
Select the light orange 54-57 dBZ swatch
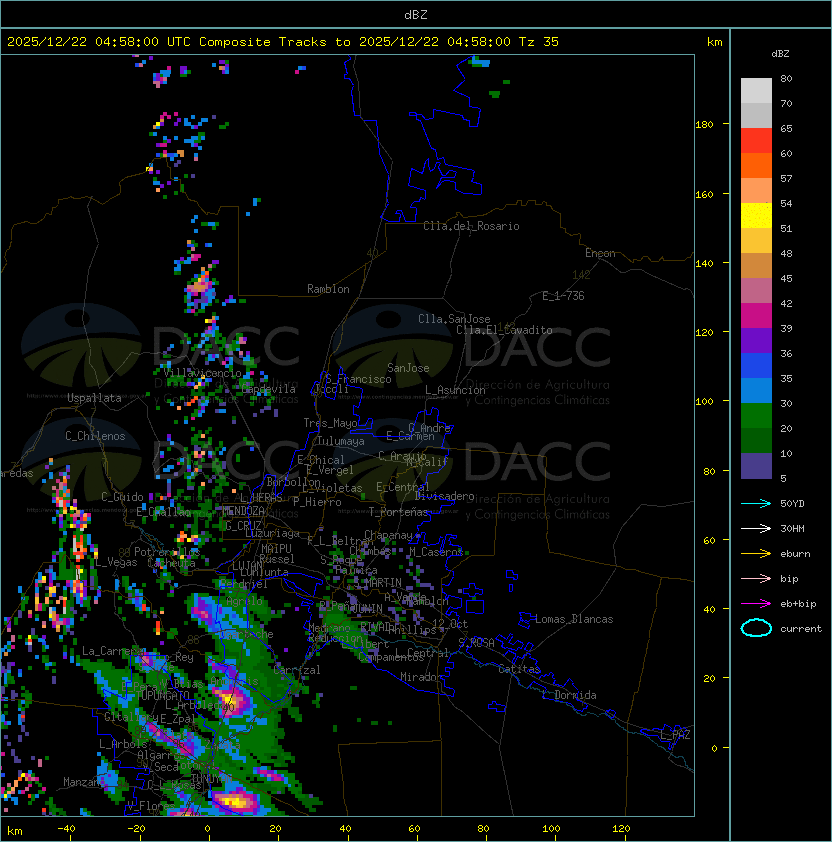click(756, 191)
